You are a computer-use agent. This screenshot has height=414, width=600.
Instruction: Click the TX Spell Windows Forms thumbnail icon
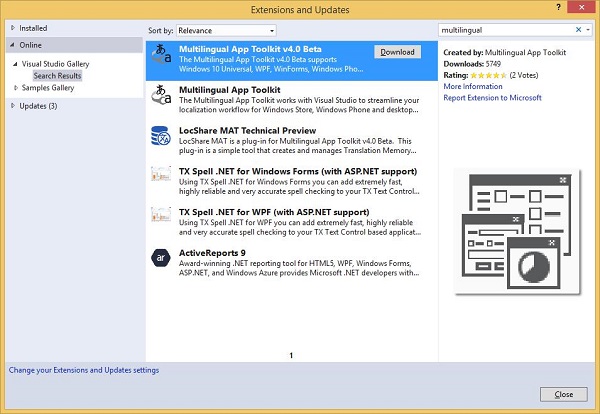coord(161,174)
